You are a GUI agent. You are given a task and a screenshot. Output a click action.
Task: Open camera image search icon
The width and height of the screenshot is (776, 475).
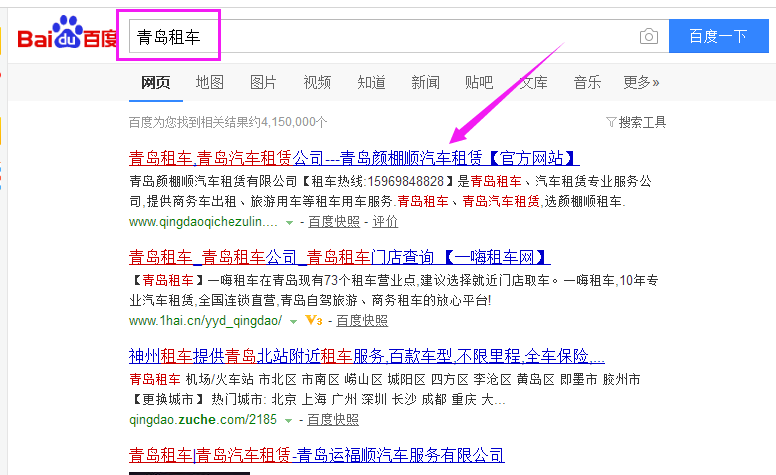click(x=649, y=37)
